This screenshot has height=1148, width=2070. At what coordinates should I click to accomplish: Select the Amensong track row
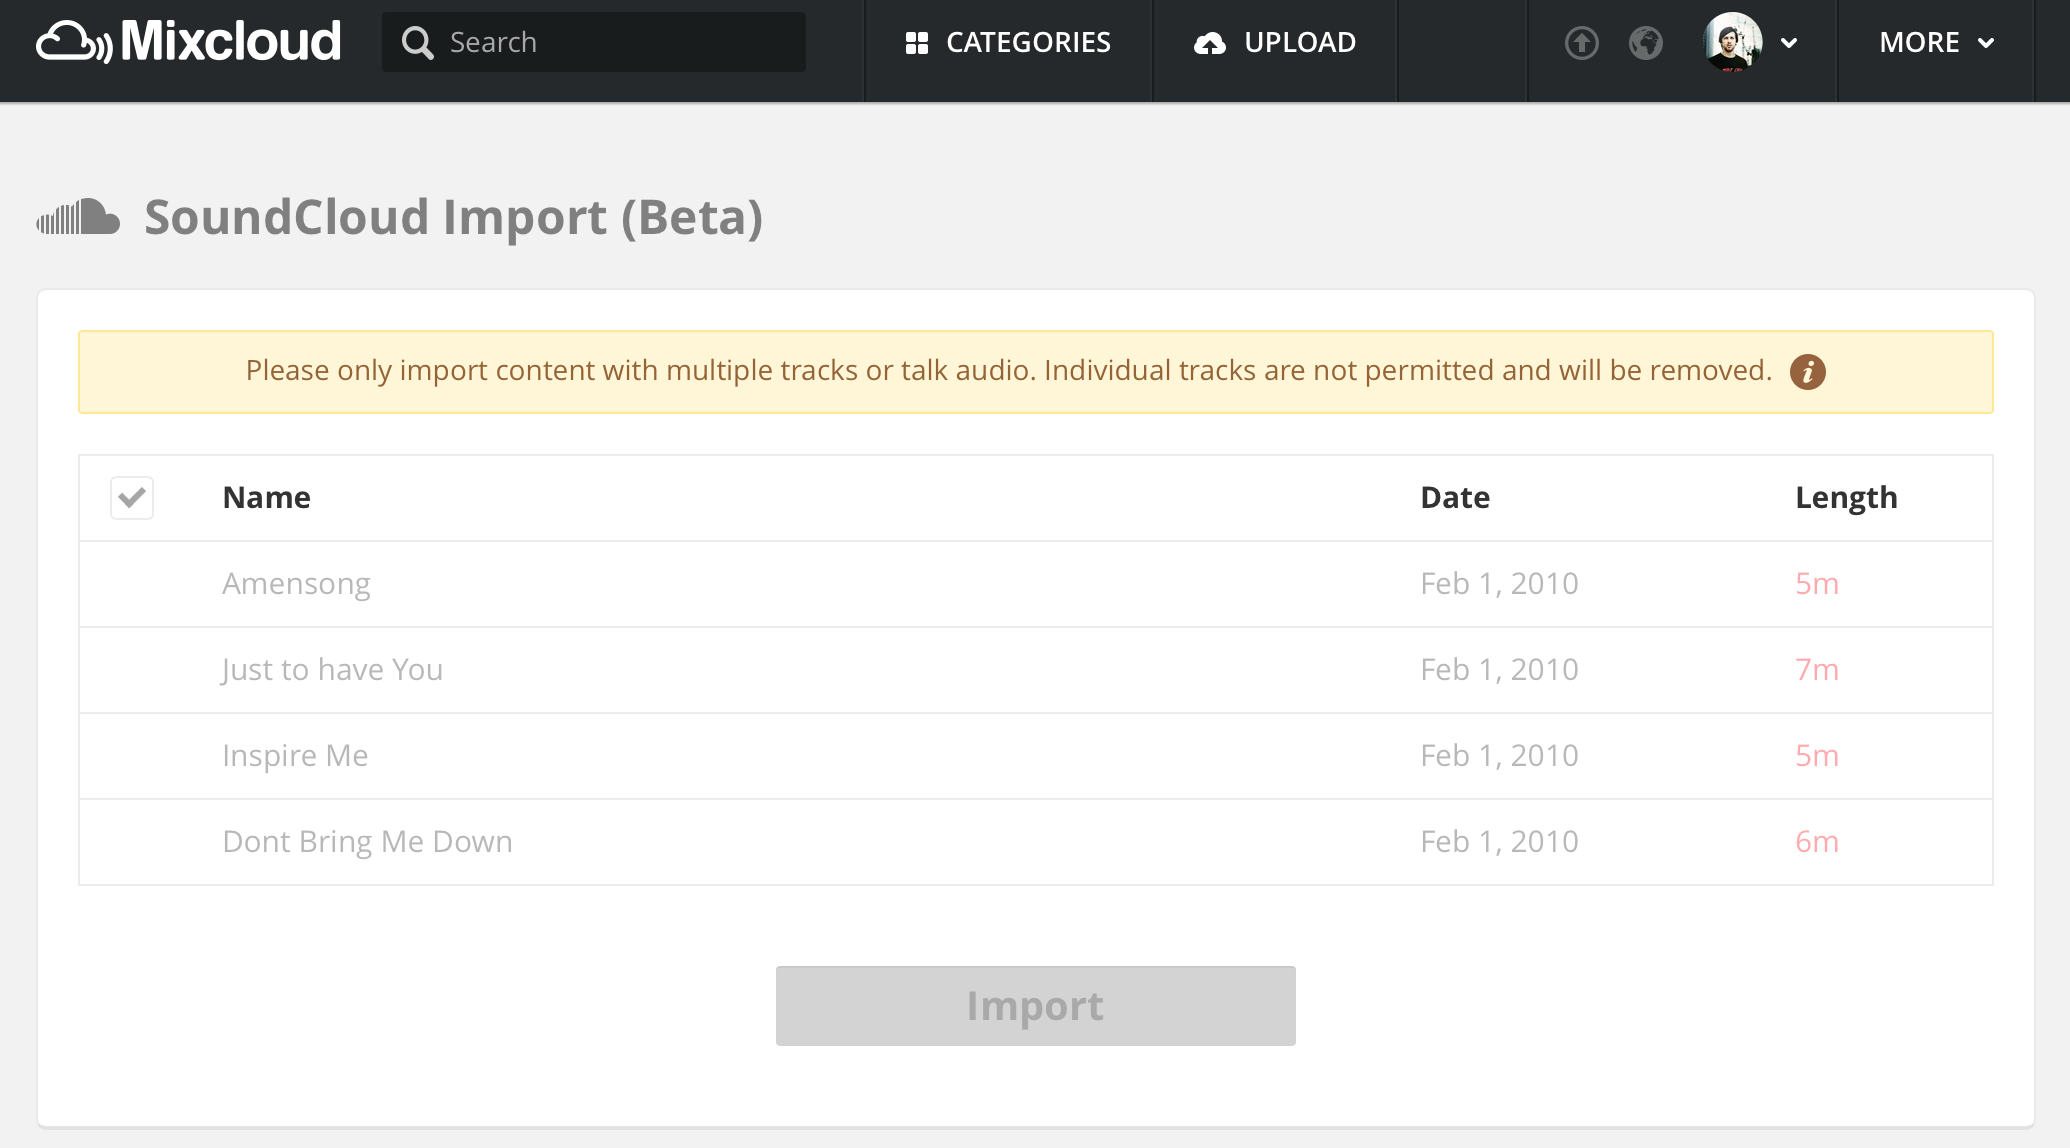(296, 584)
